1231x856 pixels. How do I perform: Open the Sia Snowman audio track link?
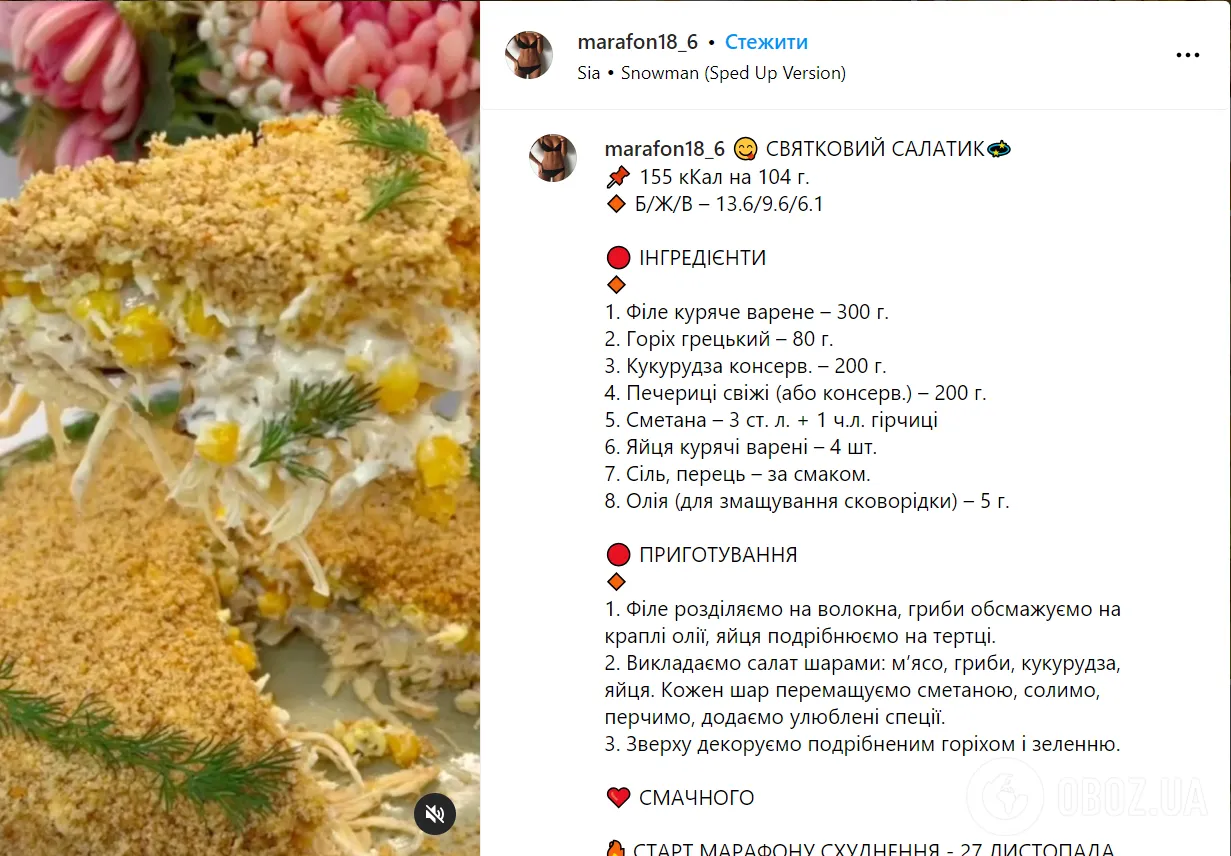[x=712, y=73]
